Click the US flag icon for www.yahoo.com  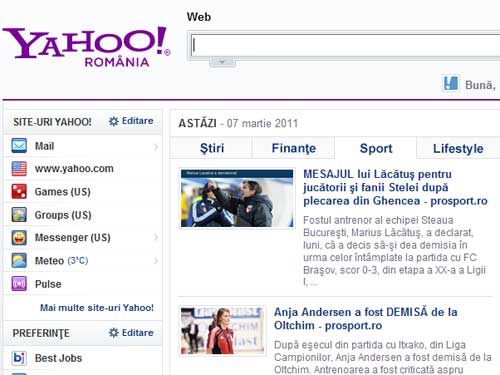pos(19,169)
